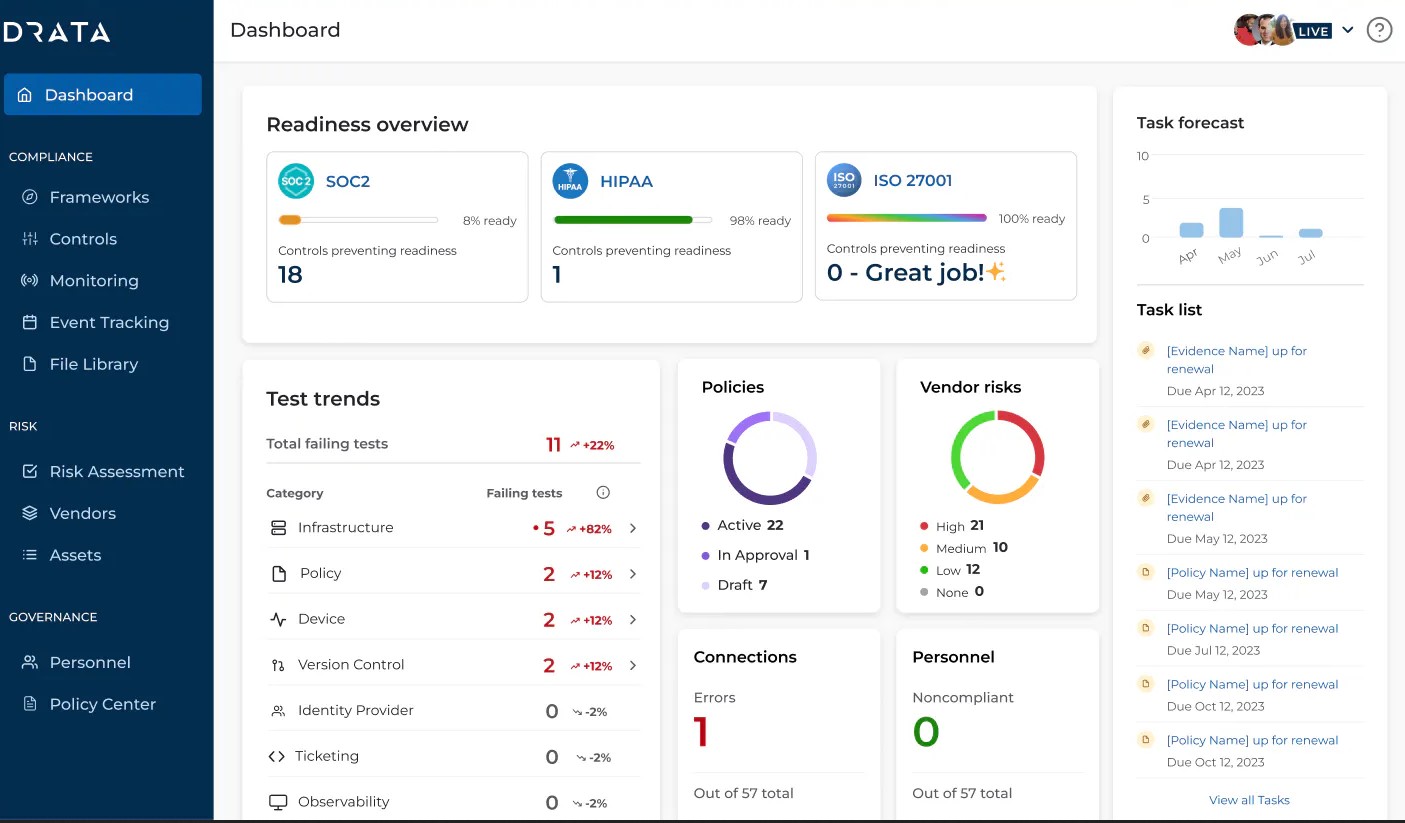The image size is (1405, 823).
Task: Expand the Infrastructure failing tests row
Action: [x=453, y=528]
